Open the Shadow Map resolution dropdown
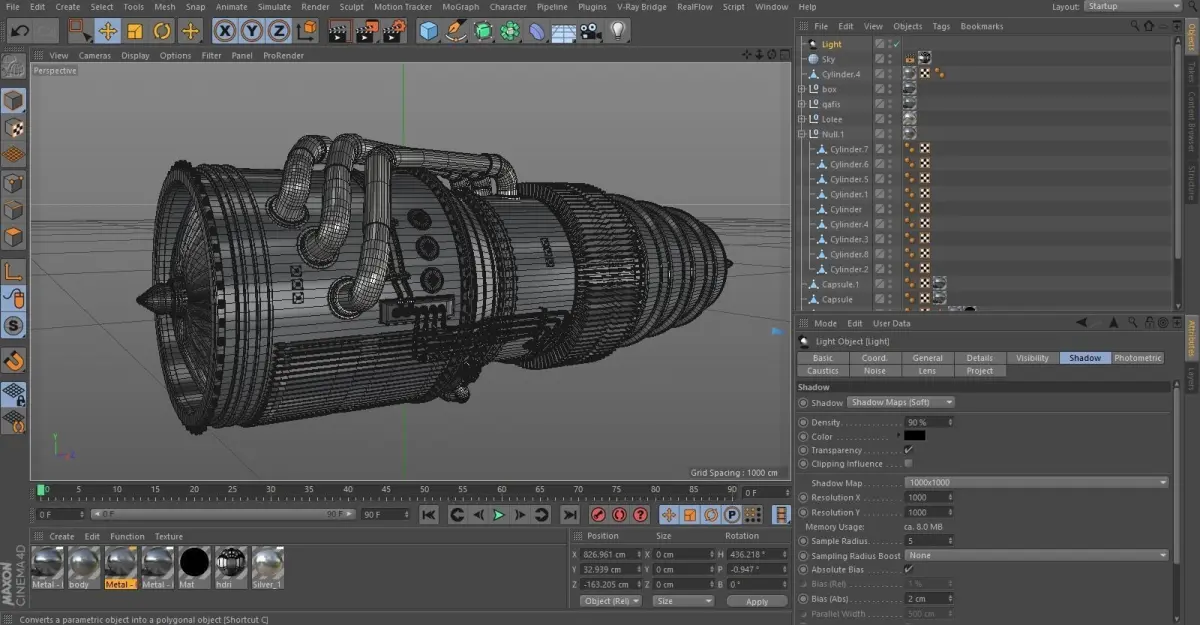This screenshot has height=625, width=1200. point(1036,483)
